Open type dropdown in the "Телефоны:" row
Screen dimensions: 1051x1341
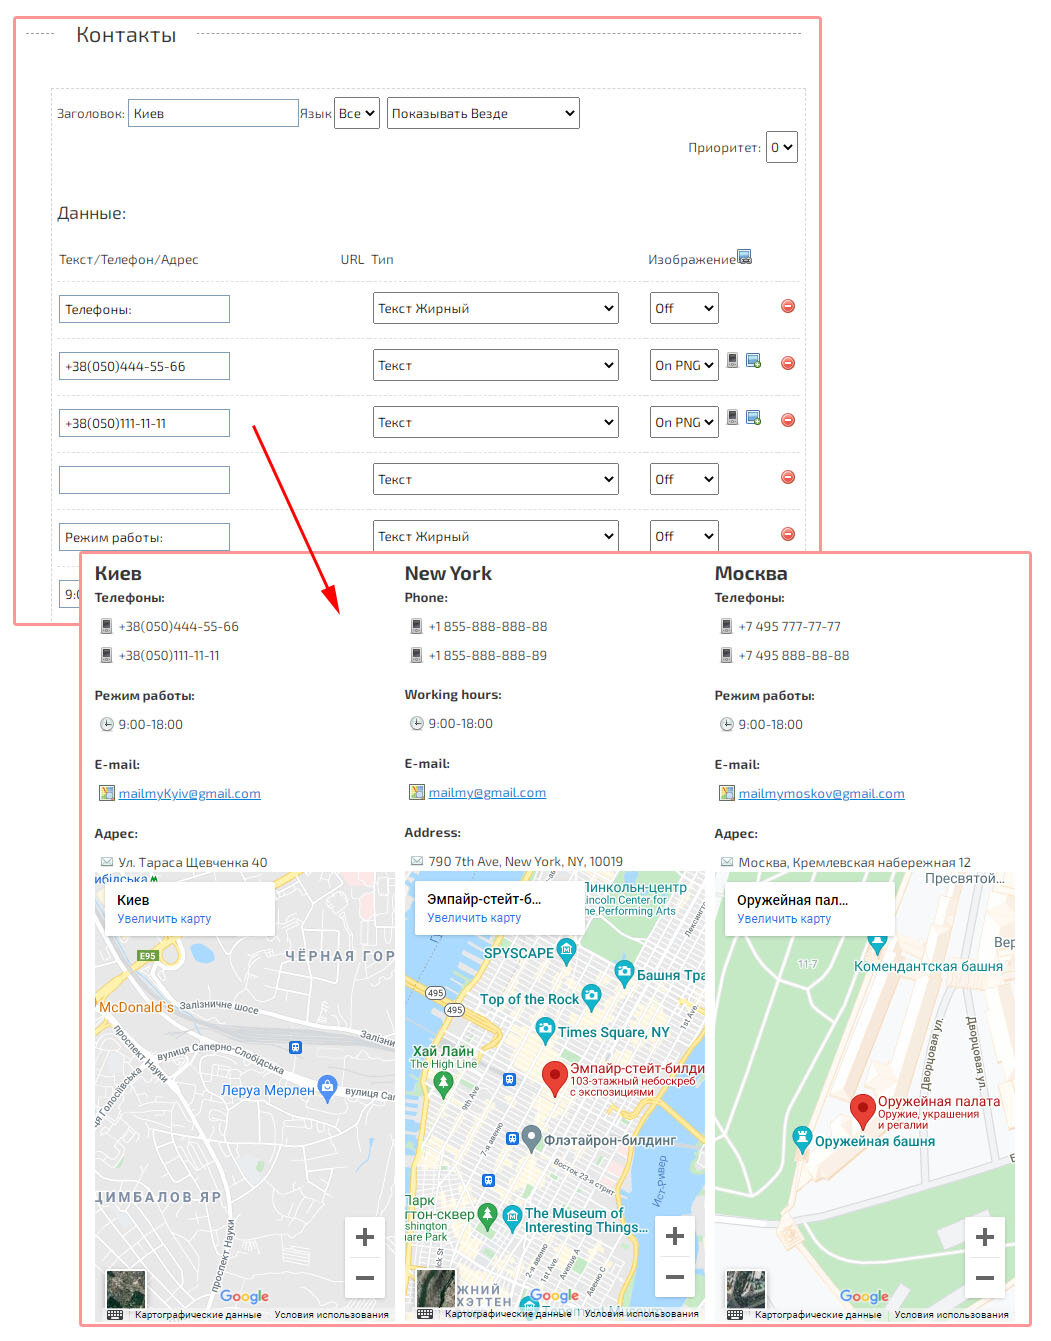coord(496,308)
